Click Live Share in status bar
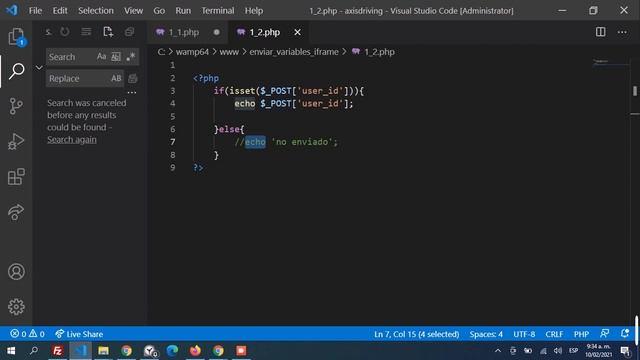This screenshot has height=360, width=640. pos(80,334)
